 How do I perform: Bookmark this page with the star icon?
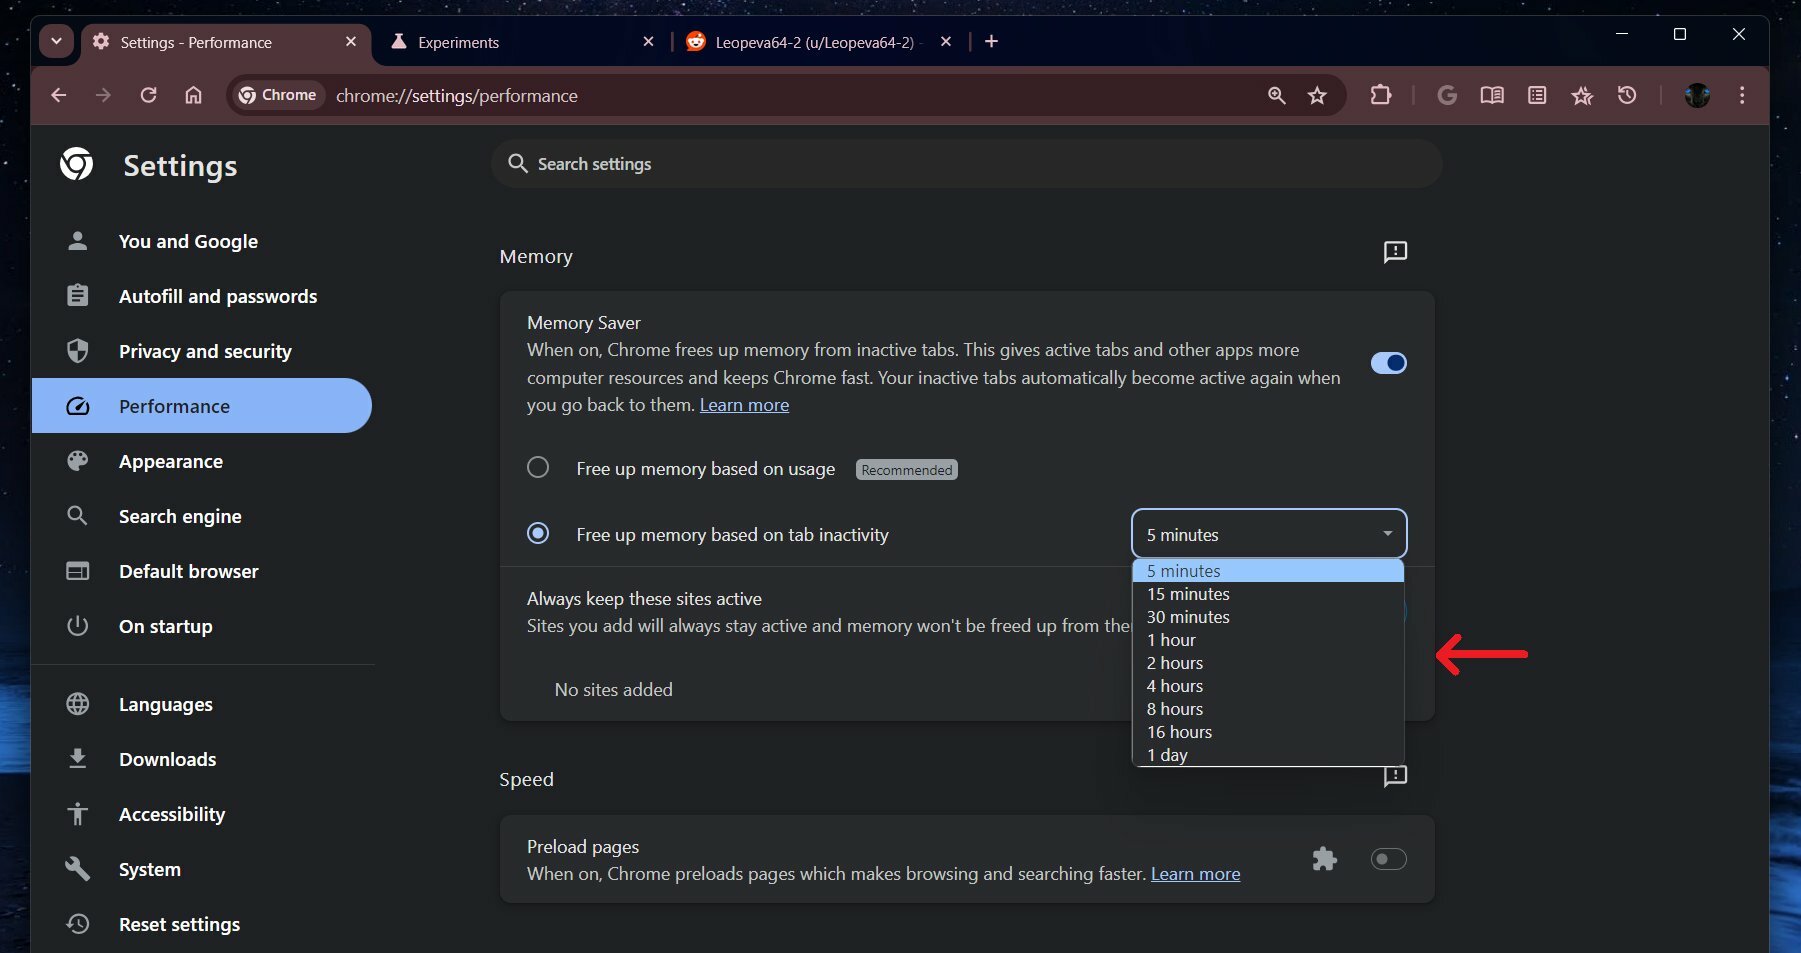pyautogui.click(x=1317, y=95)
